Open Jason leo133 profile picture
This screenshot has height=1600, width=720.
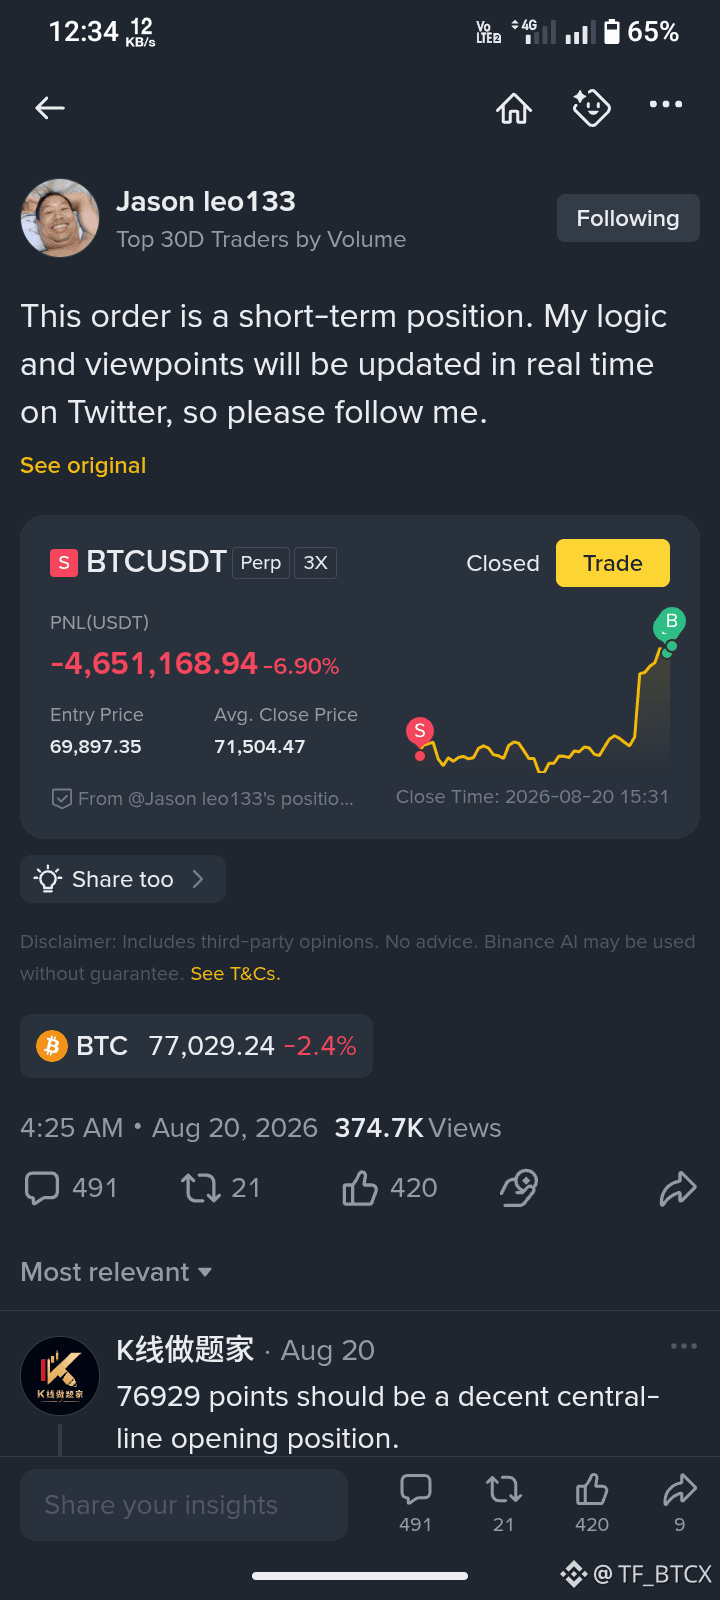pos(60,218)
